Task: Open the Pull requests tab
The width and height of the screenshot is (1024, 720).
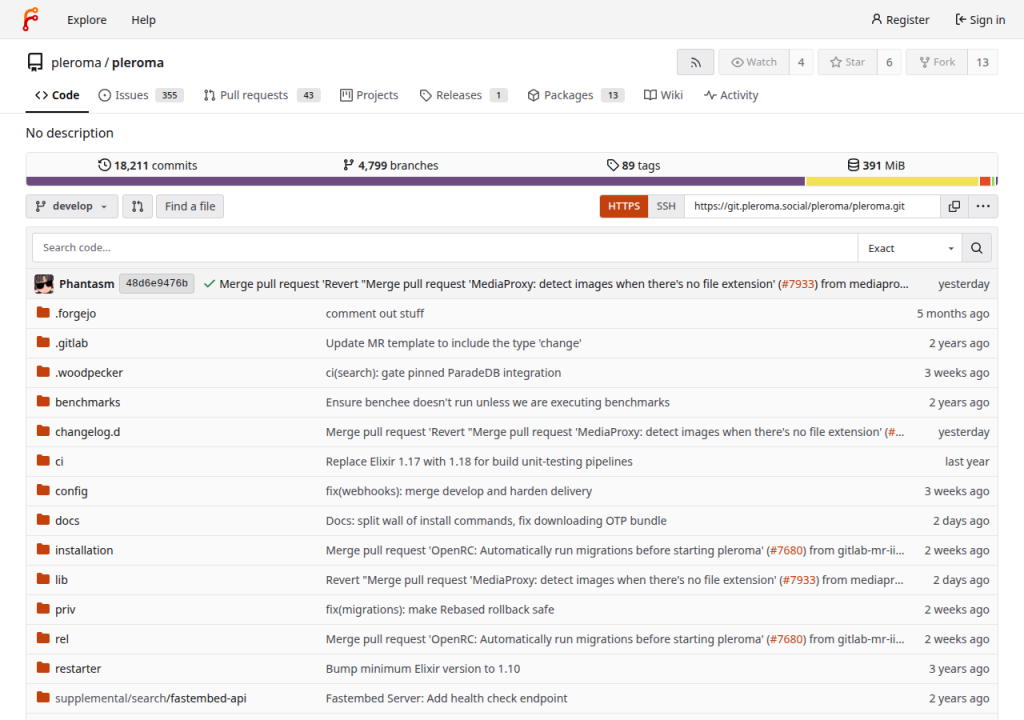Action: (261, 95)
